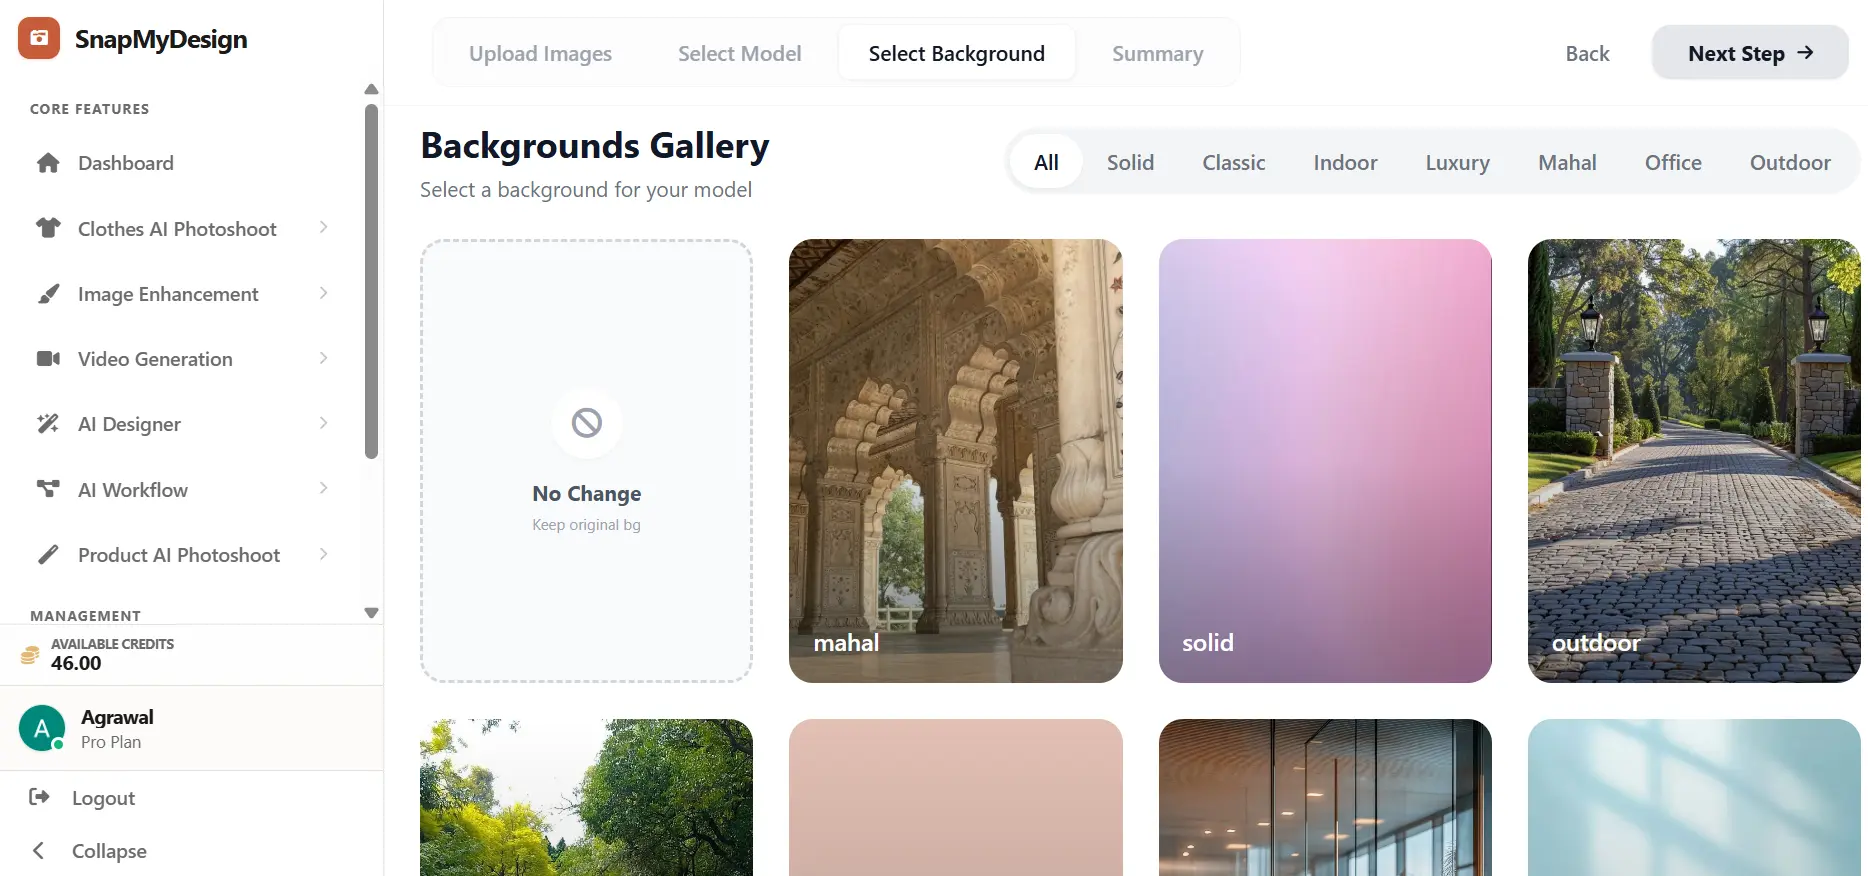The height and width of the screenshot is (876, 1868).
Task: Click the No Change prohibited circle icon
Action: [x=587, y=423]
